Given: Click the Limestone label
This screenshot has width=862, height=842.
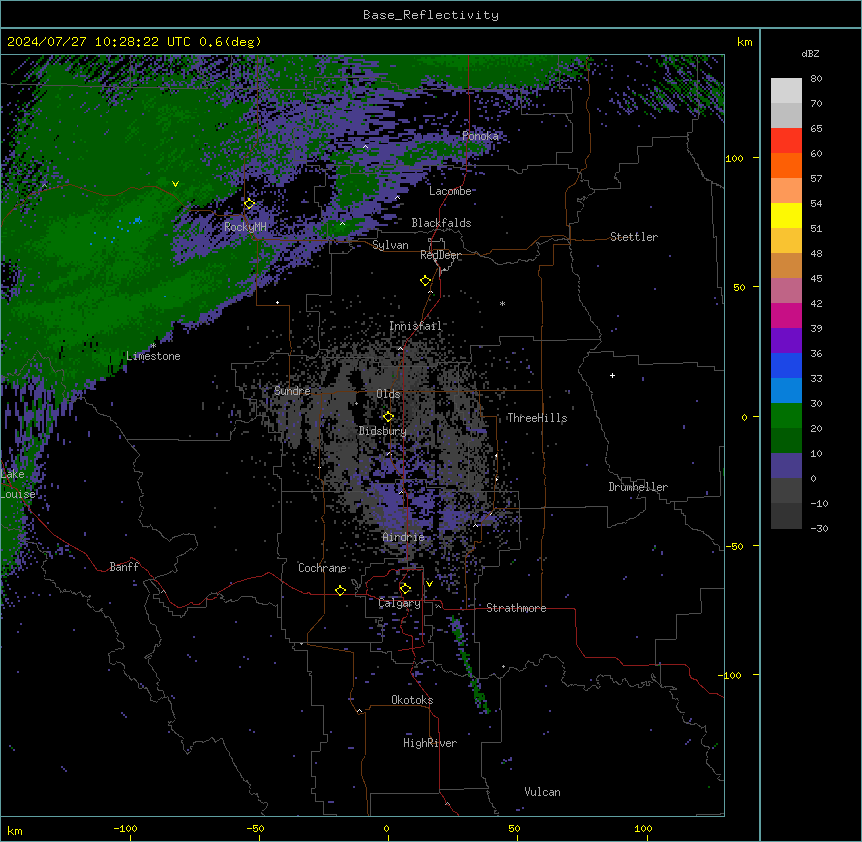Looking at the screenshot, I should [153, 356].
